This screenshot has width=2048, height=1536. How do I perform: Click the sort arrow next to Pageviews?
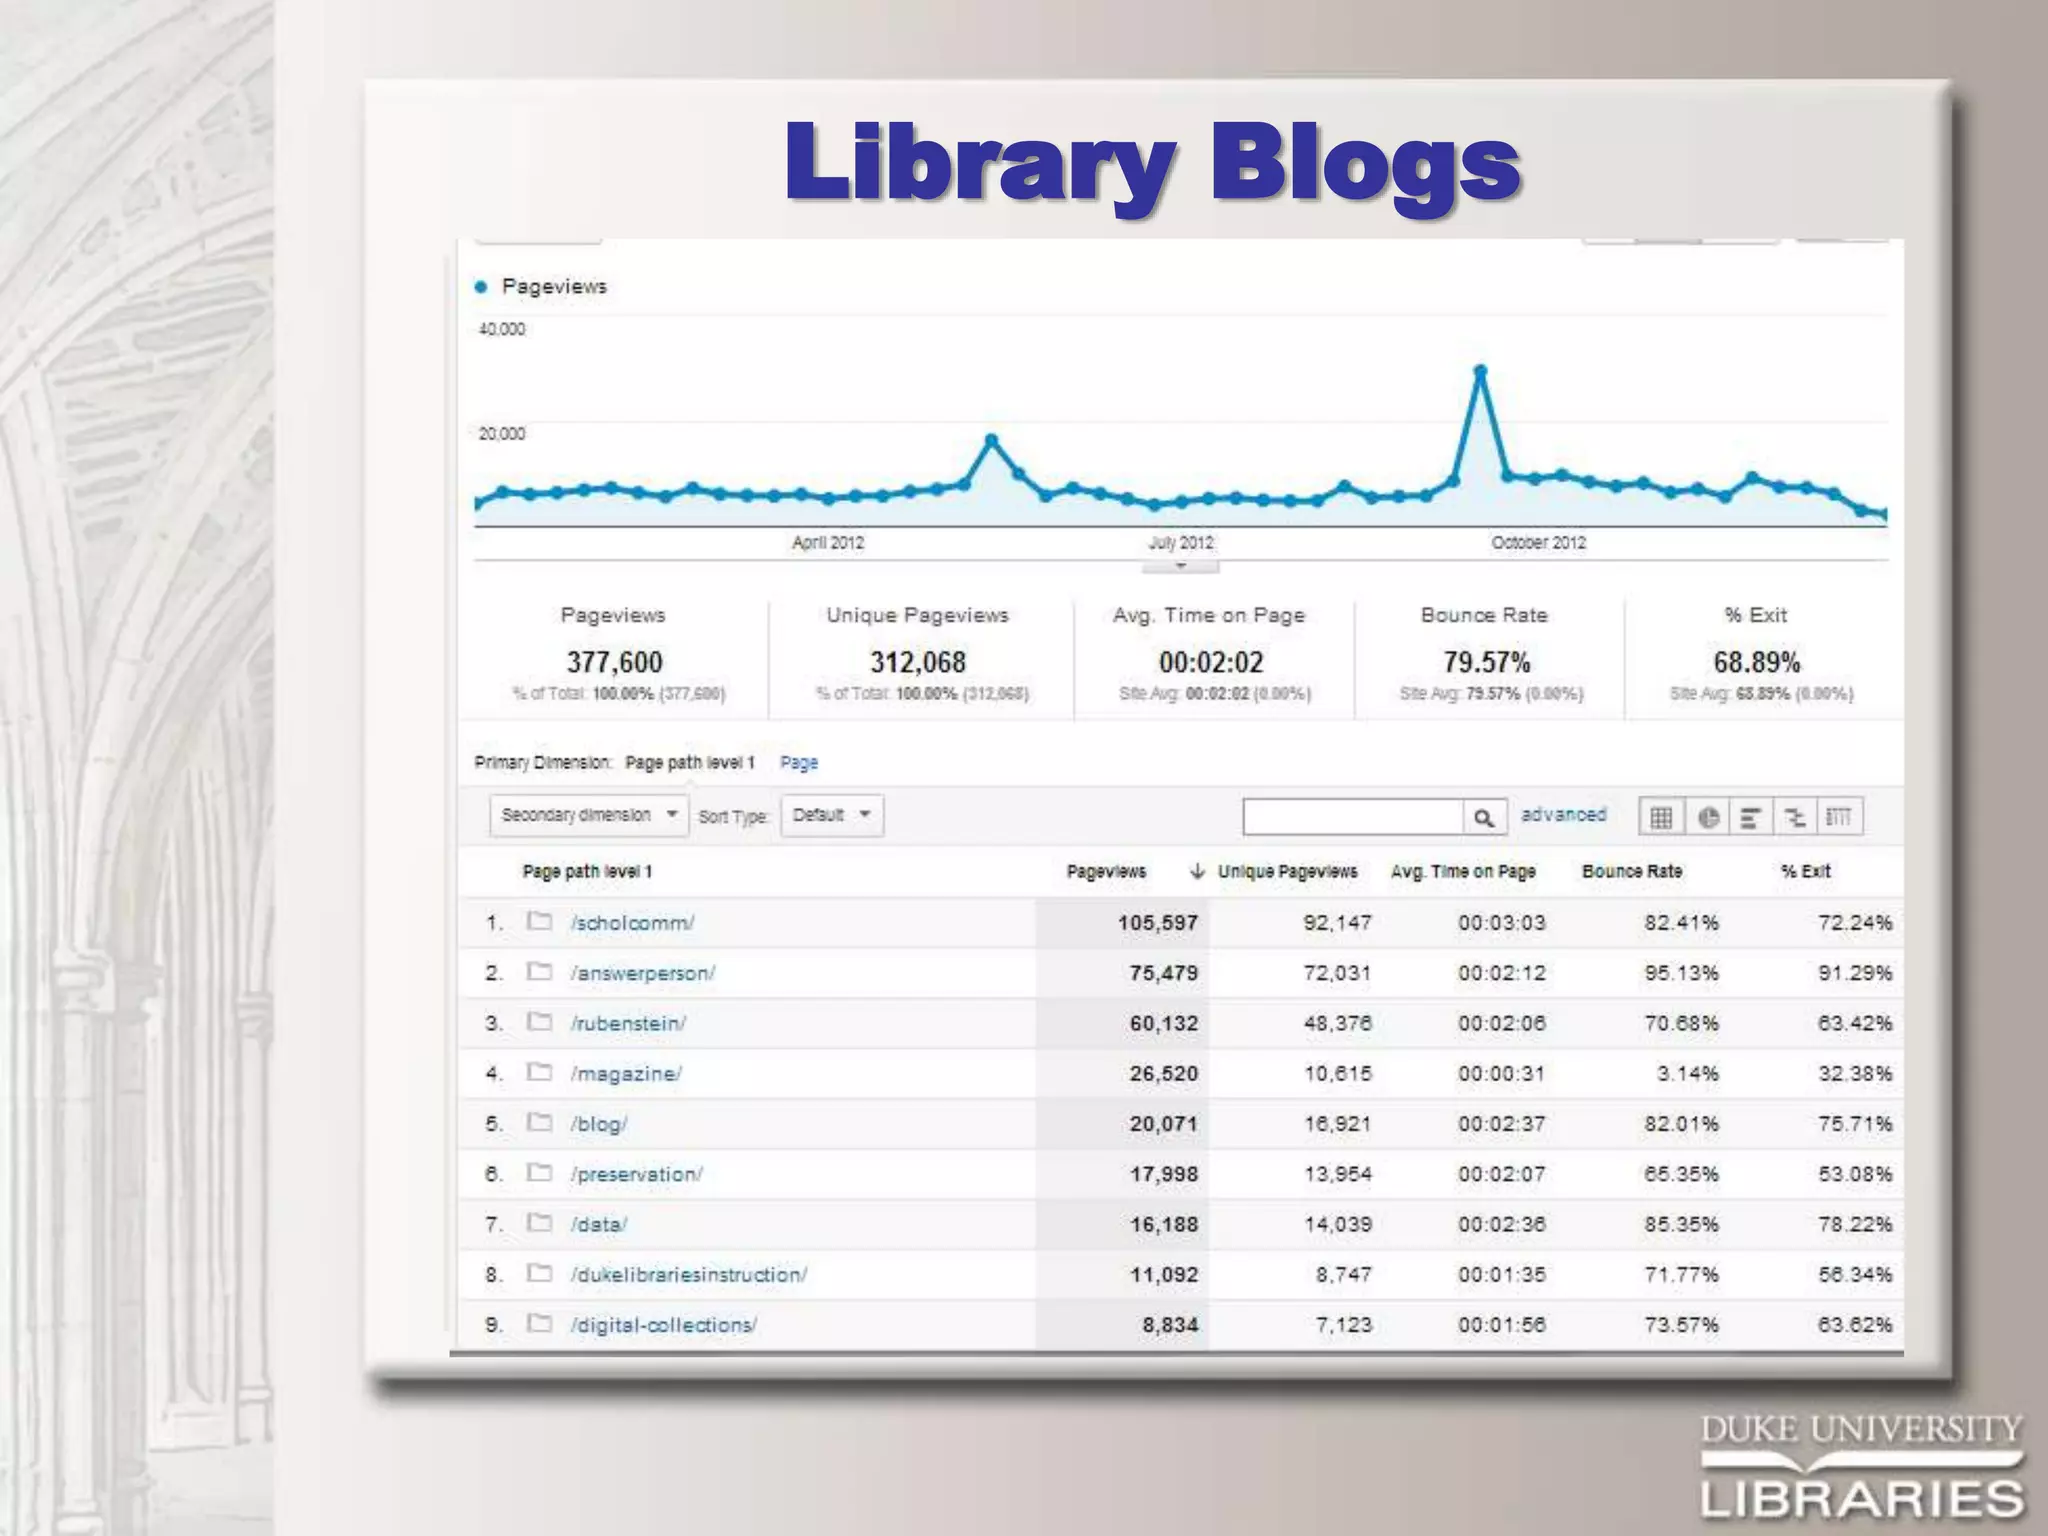click(1197, 871)
